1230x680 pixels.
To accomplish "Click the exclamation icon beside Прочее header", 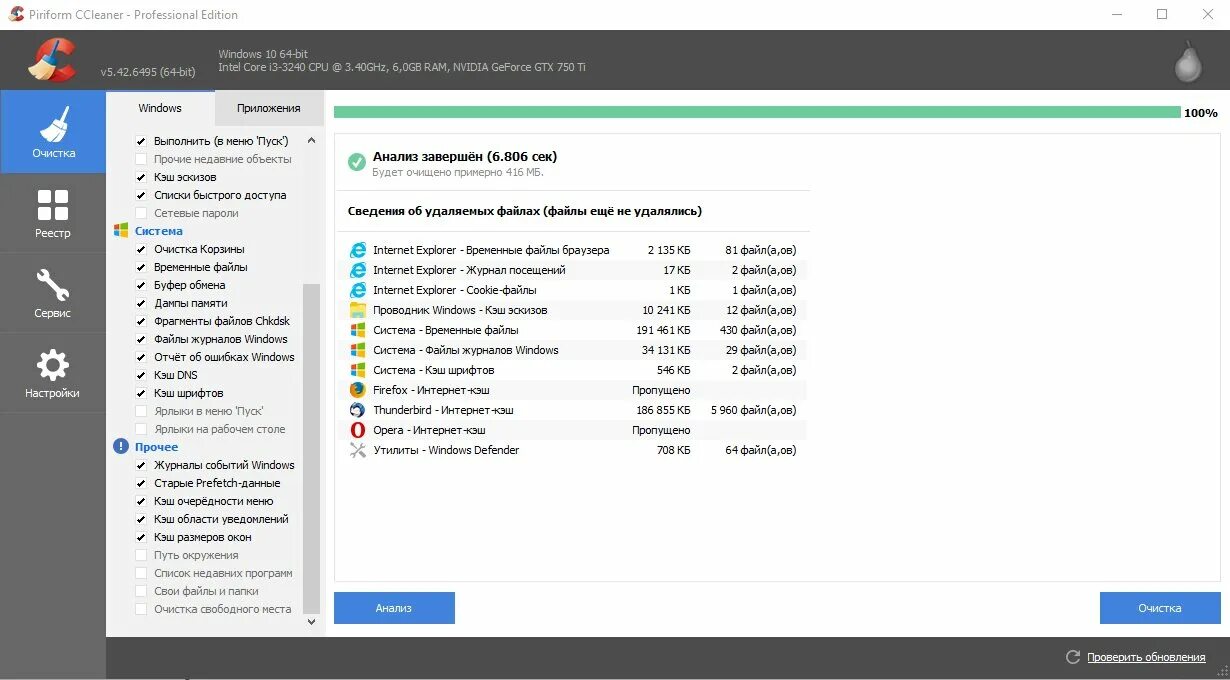I will point(121,447).
